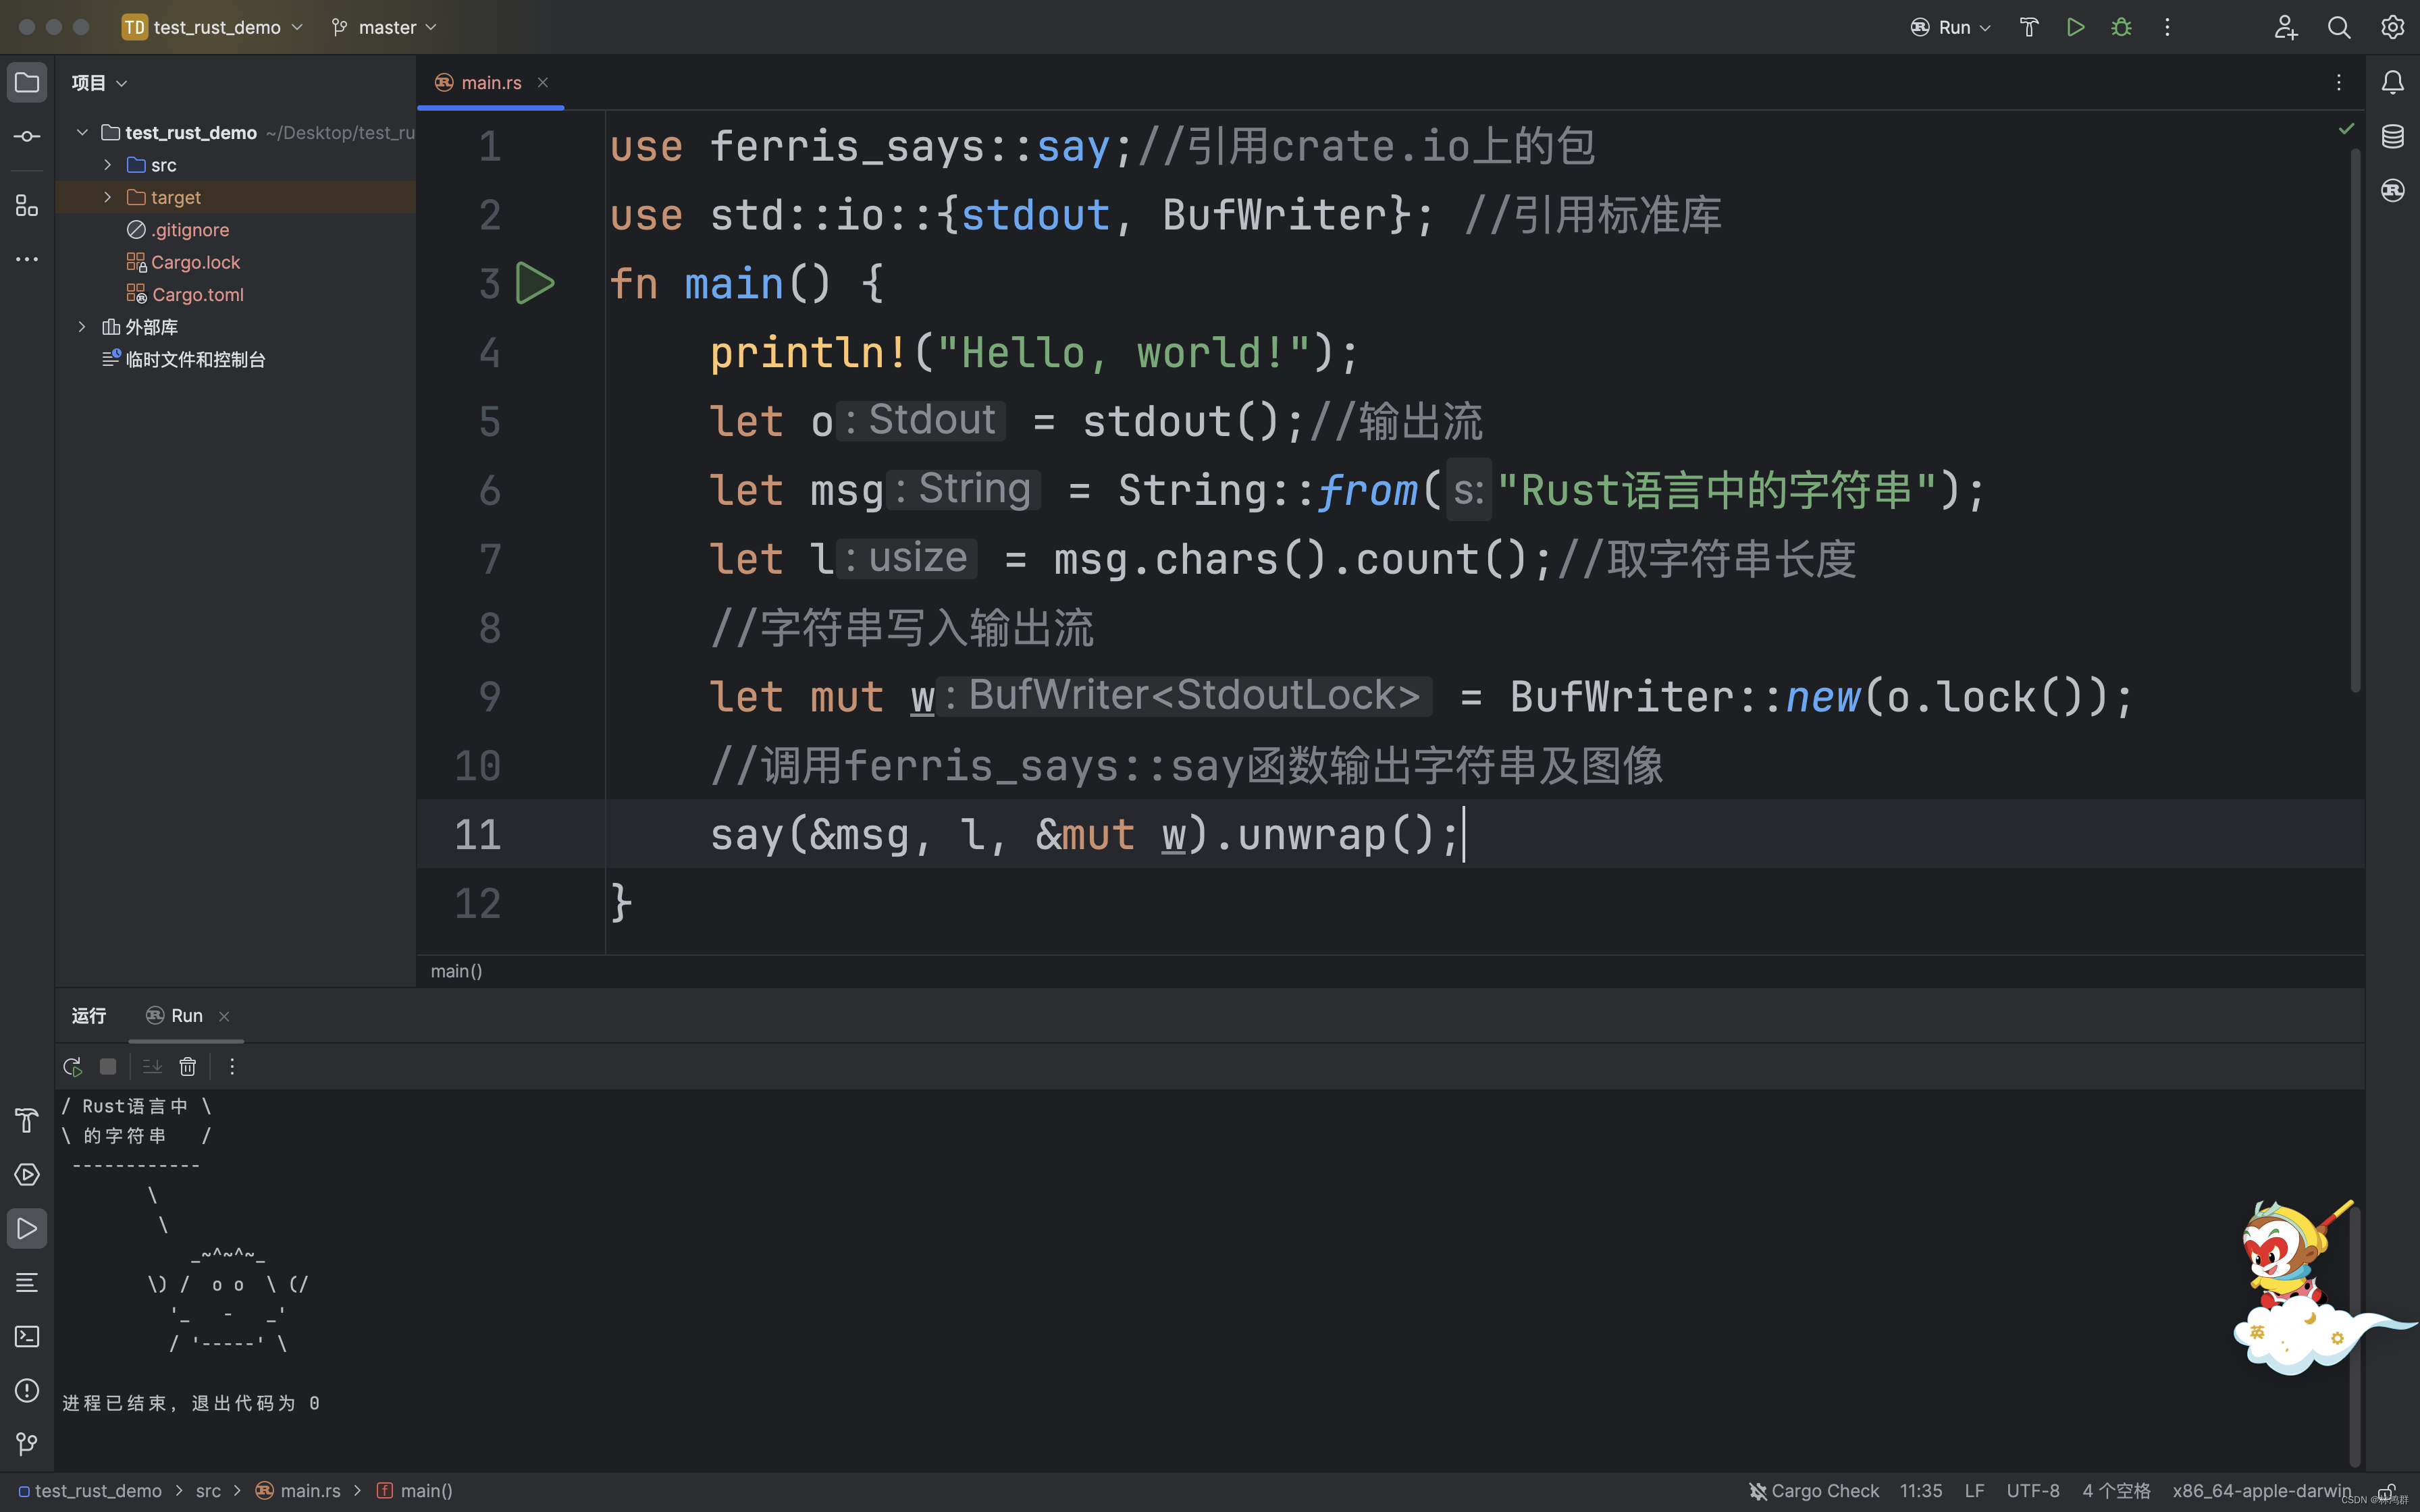Toggle the Project tool window folder icon

(x=27, y=82)
